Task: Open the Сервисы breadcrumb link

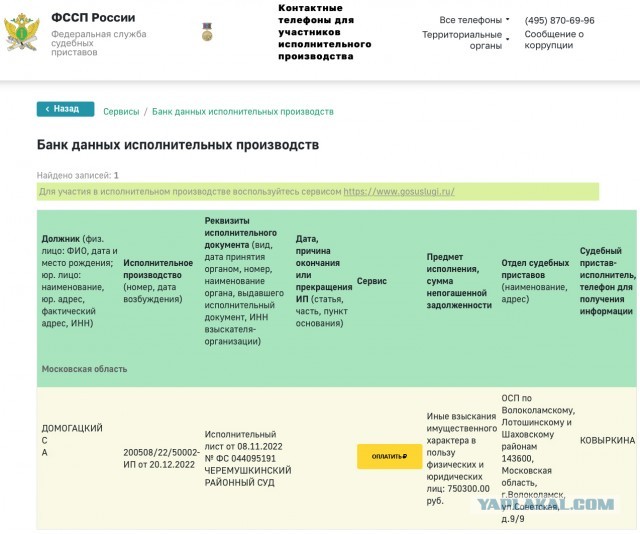Action: point(121,111)
